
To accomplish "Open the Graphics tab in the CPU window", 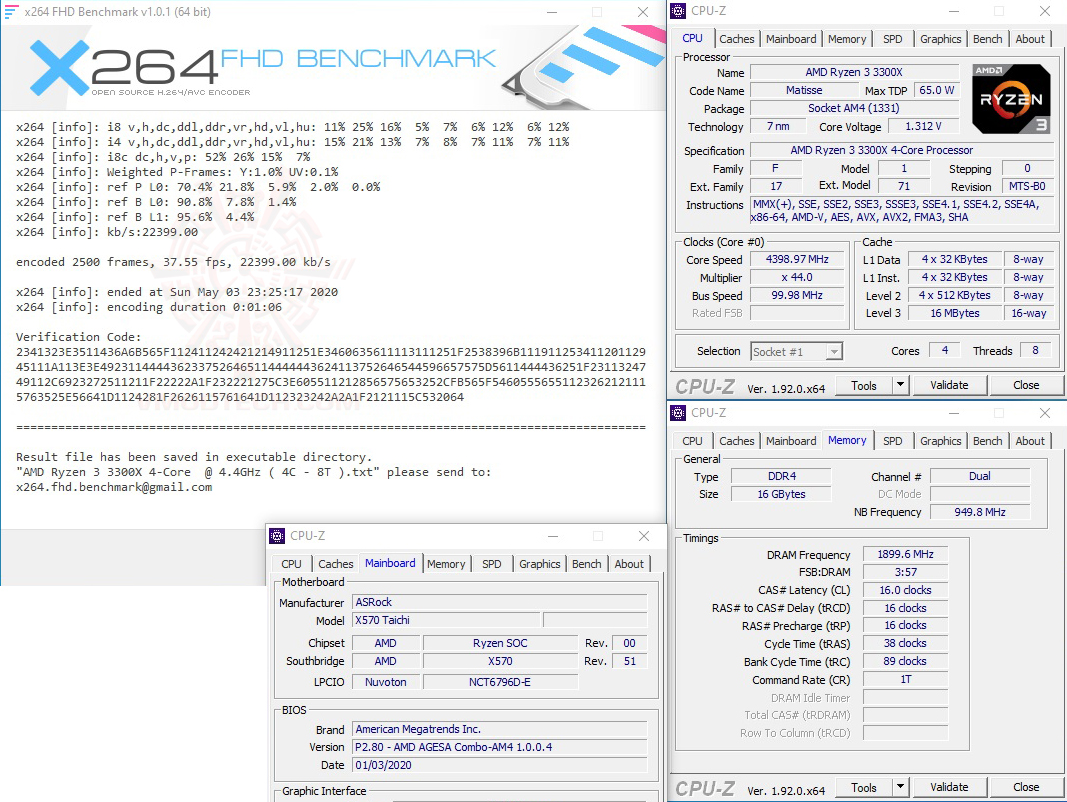I will [940, 39].
